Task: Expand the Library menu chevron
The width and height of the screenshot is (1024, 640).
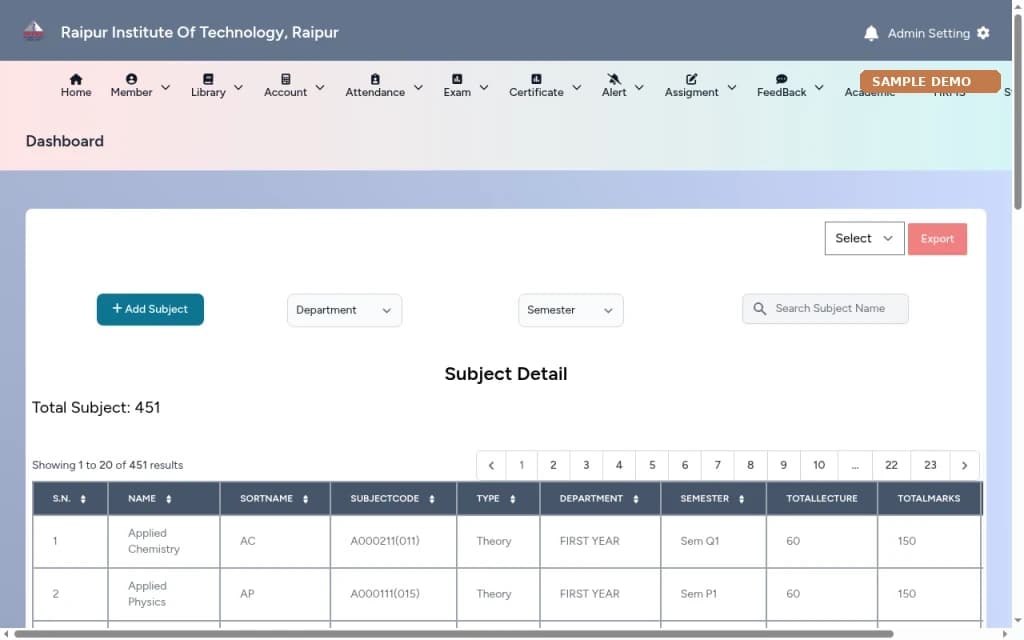Action: [x=238, y=87]
